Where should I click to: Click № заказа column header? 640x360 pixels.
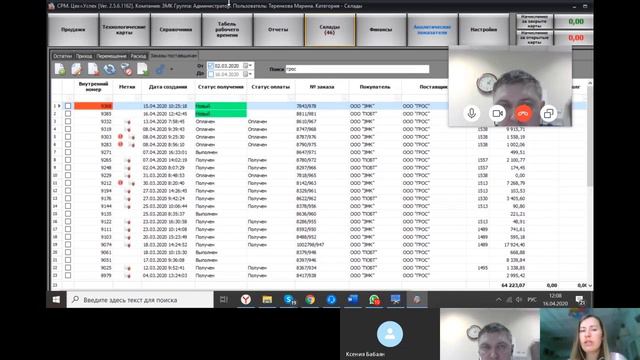(x=322, y=87)
